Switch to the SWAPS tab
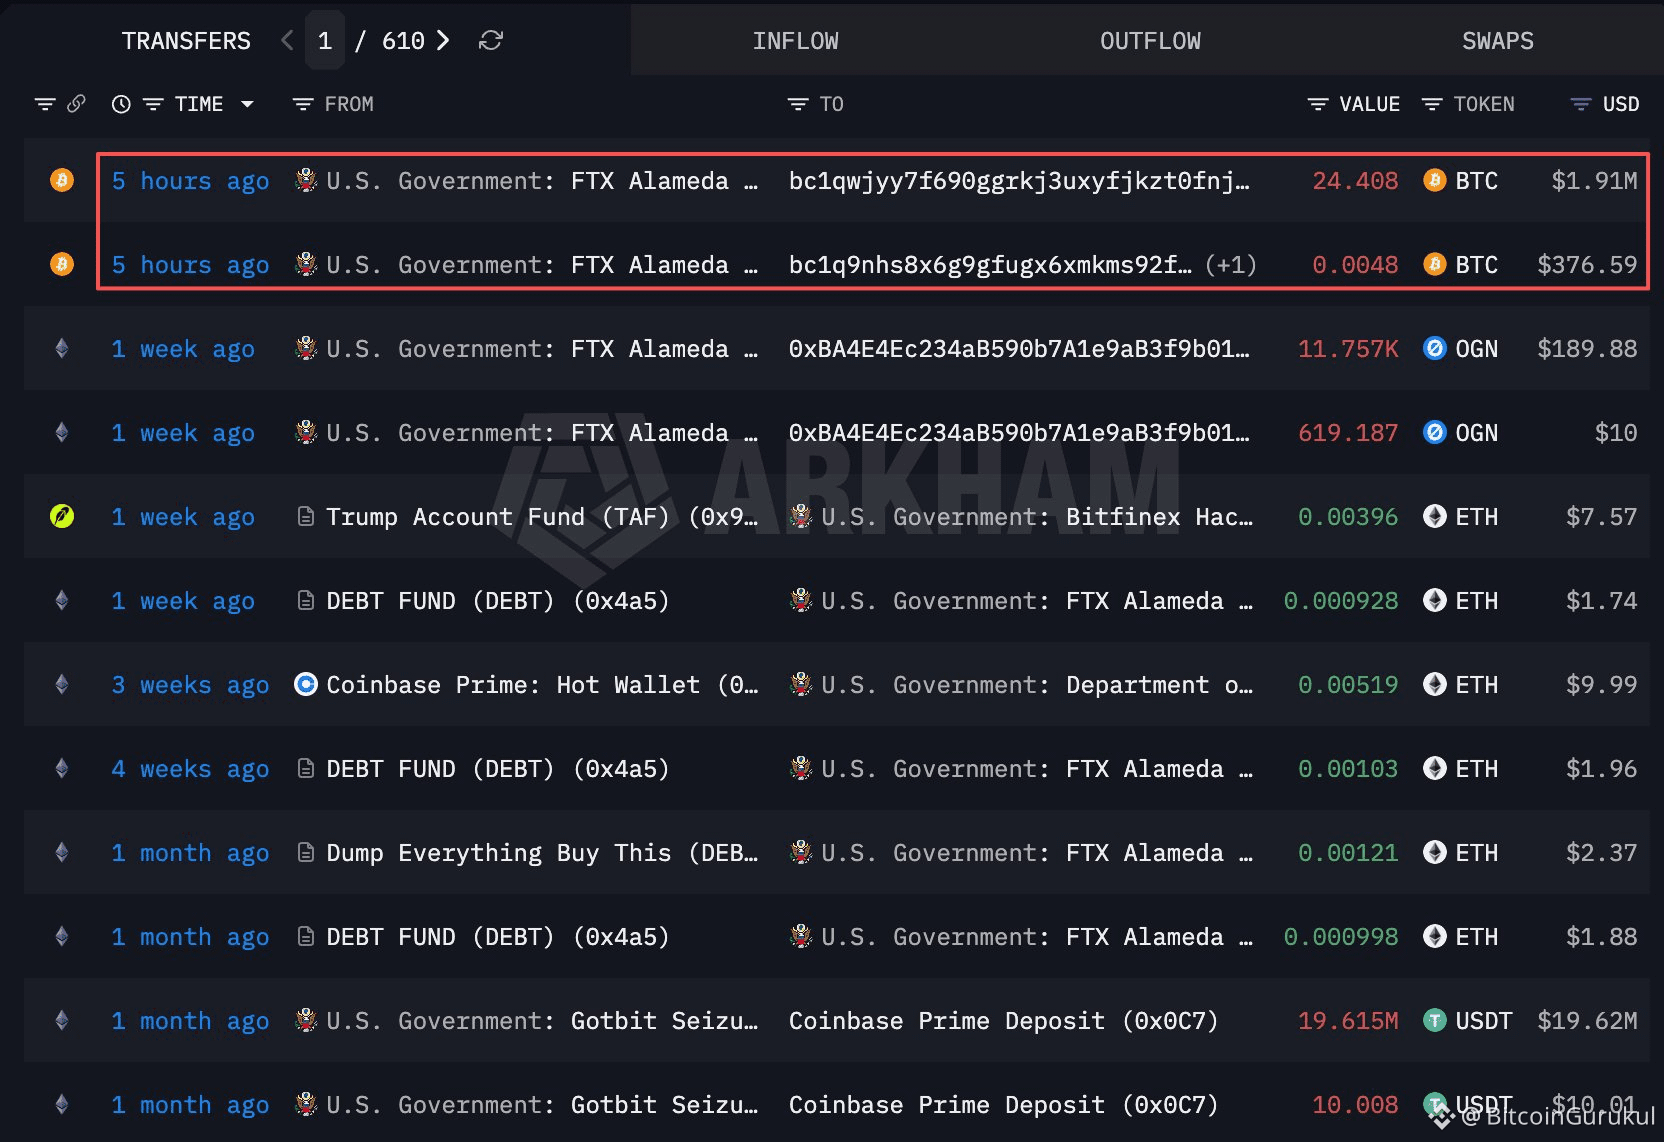This screenshot has height=1142, width=1664. (x=1497, y=41)
